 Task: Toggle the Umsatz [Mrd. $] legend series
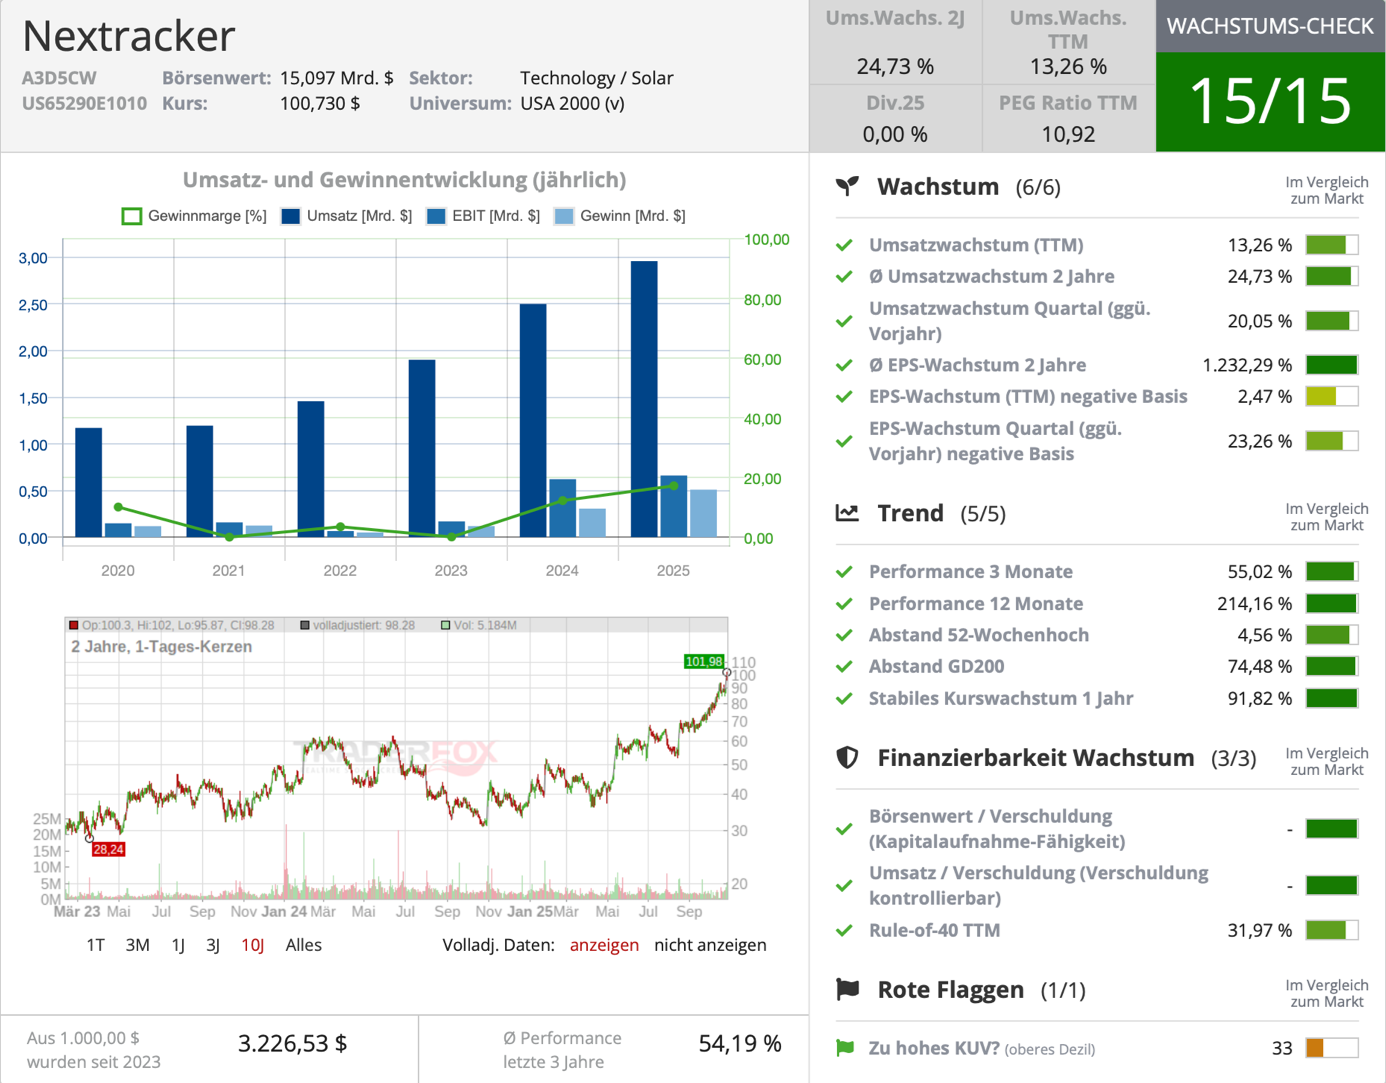point(346,216)
